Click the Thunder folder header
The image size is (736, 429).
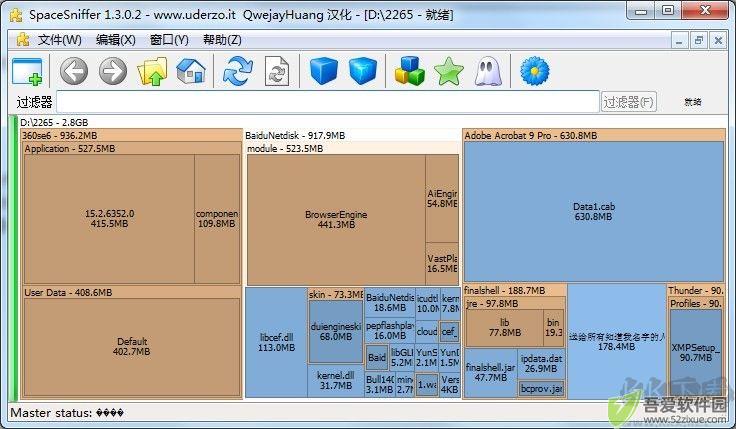[x=696, y=291]
